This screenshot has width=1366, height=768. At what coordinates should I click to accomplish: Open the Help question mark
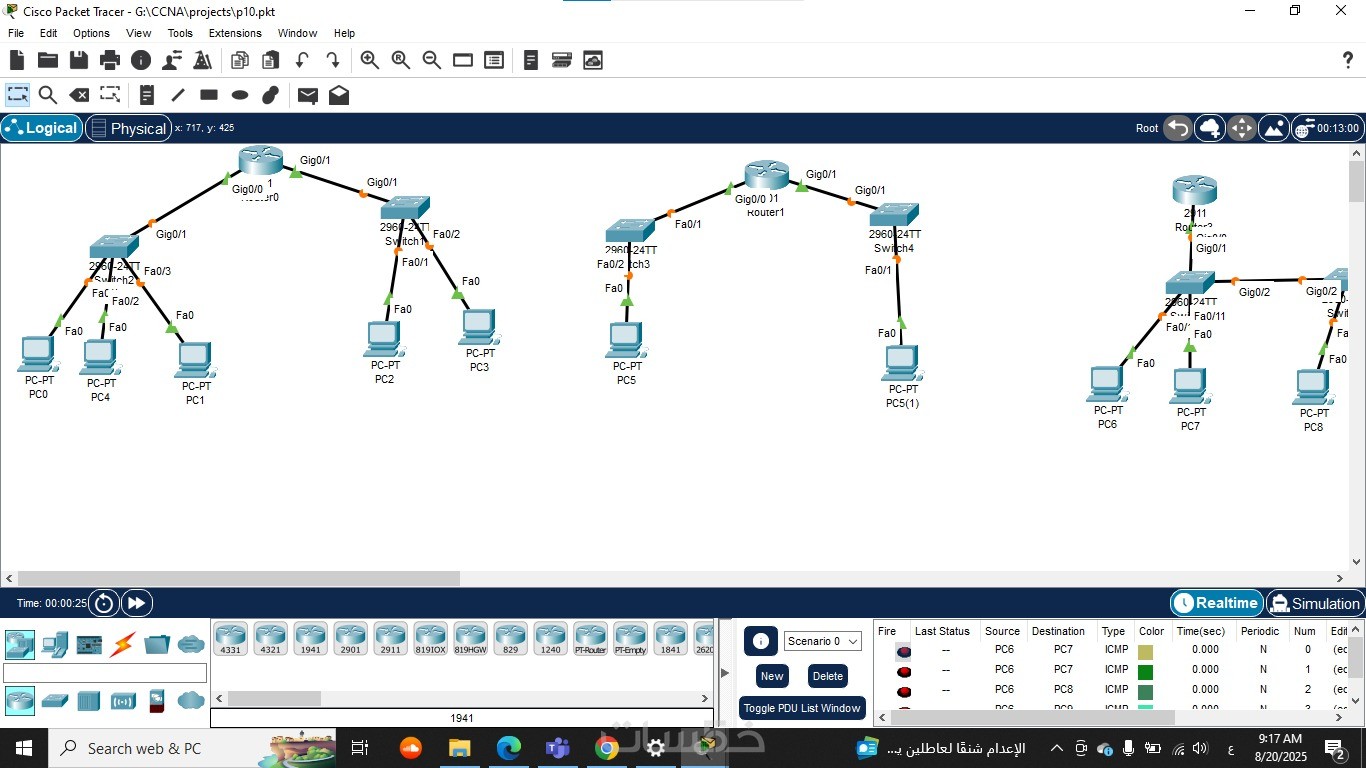[1347, 60]
